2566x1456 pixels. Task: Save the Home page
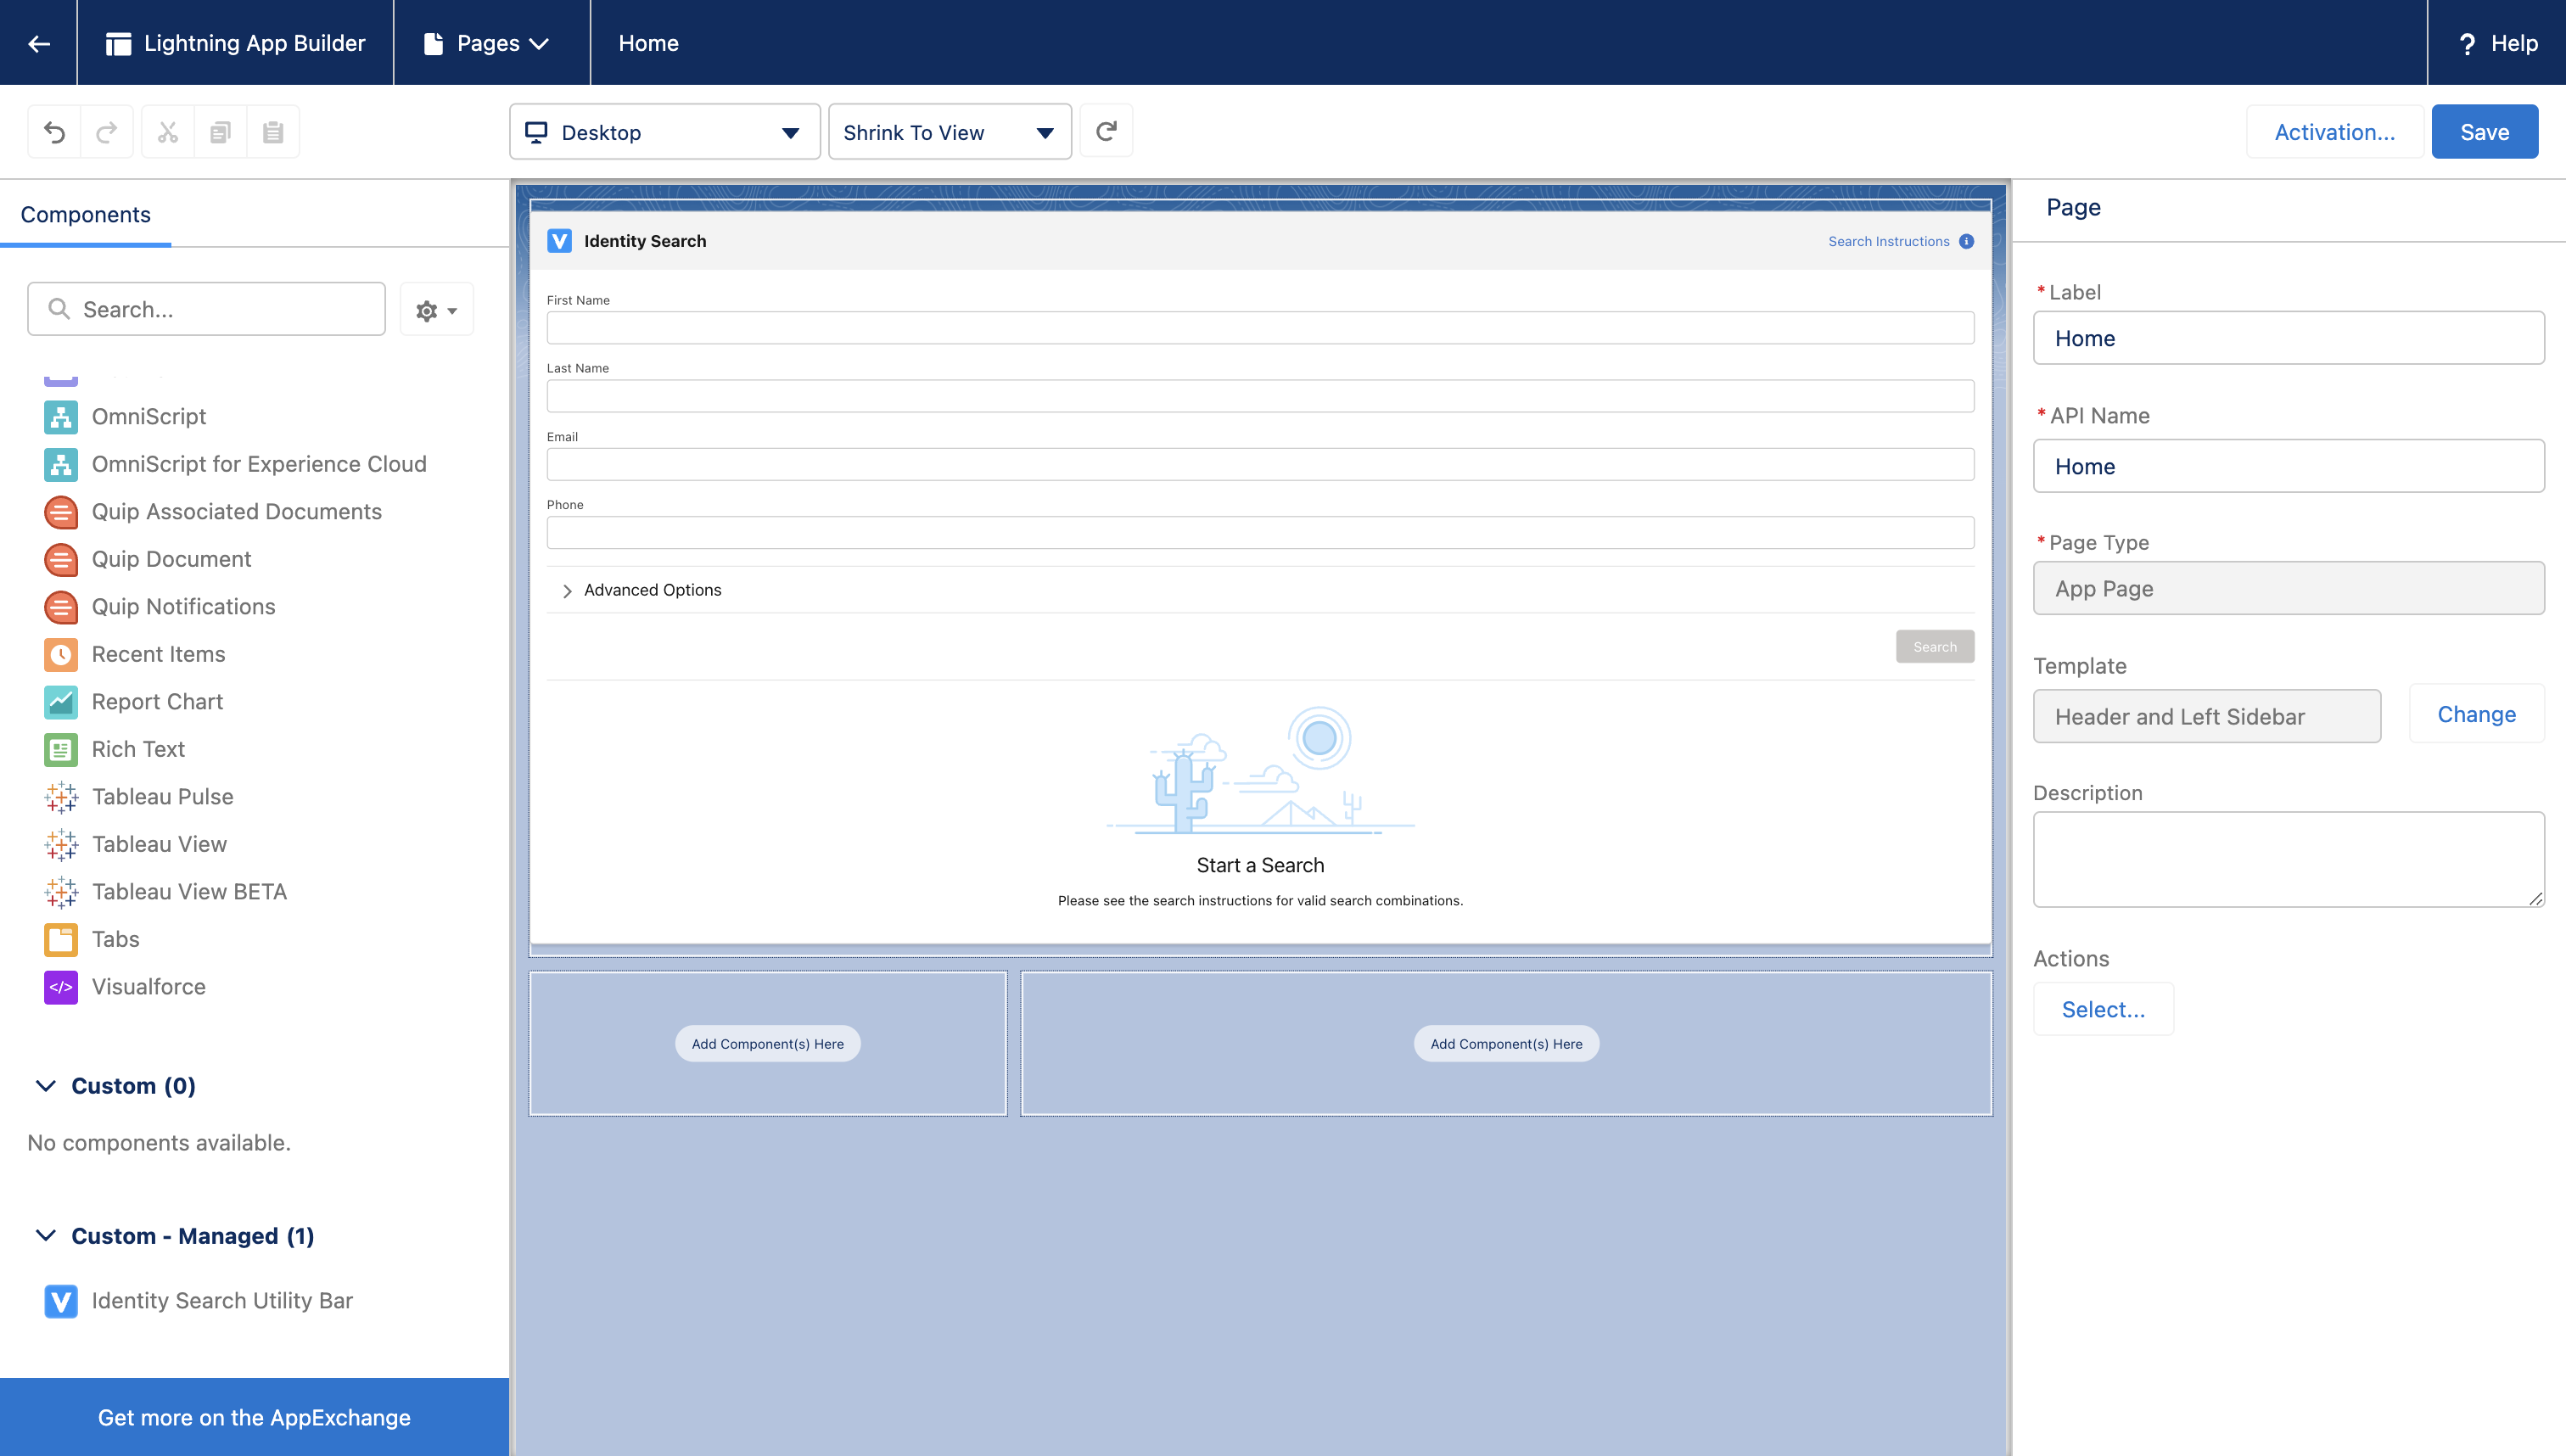click(x=2484, y=132)
